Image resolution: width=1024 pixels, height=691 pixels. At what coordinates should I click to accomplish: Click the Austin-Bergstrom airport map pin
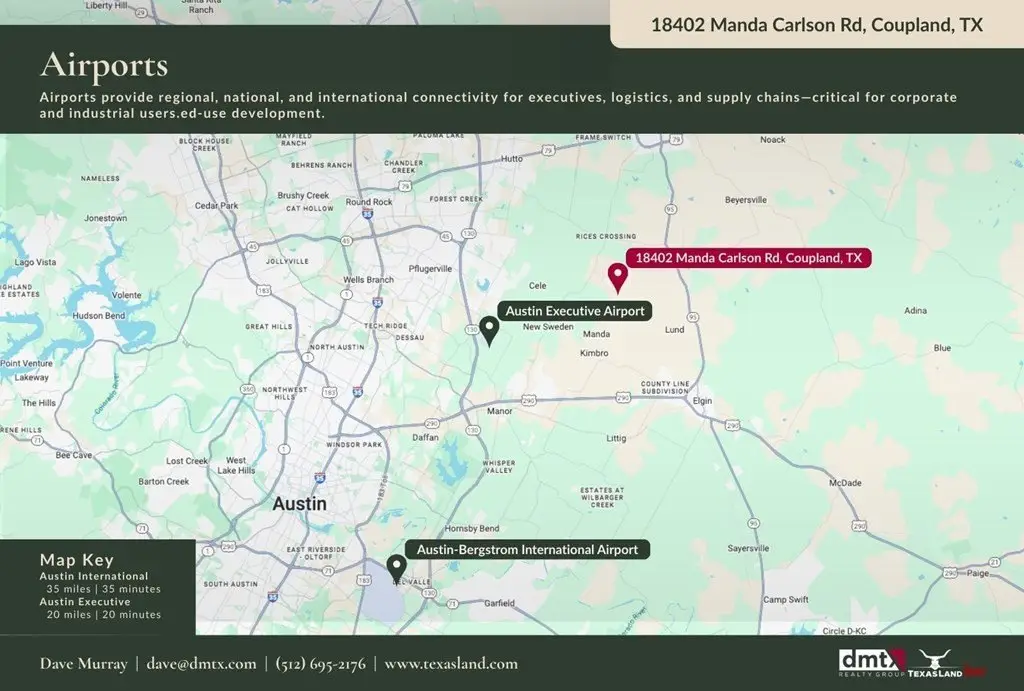coord(397,568)
